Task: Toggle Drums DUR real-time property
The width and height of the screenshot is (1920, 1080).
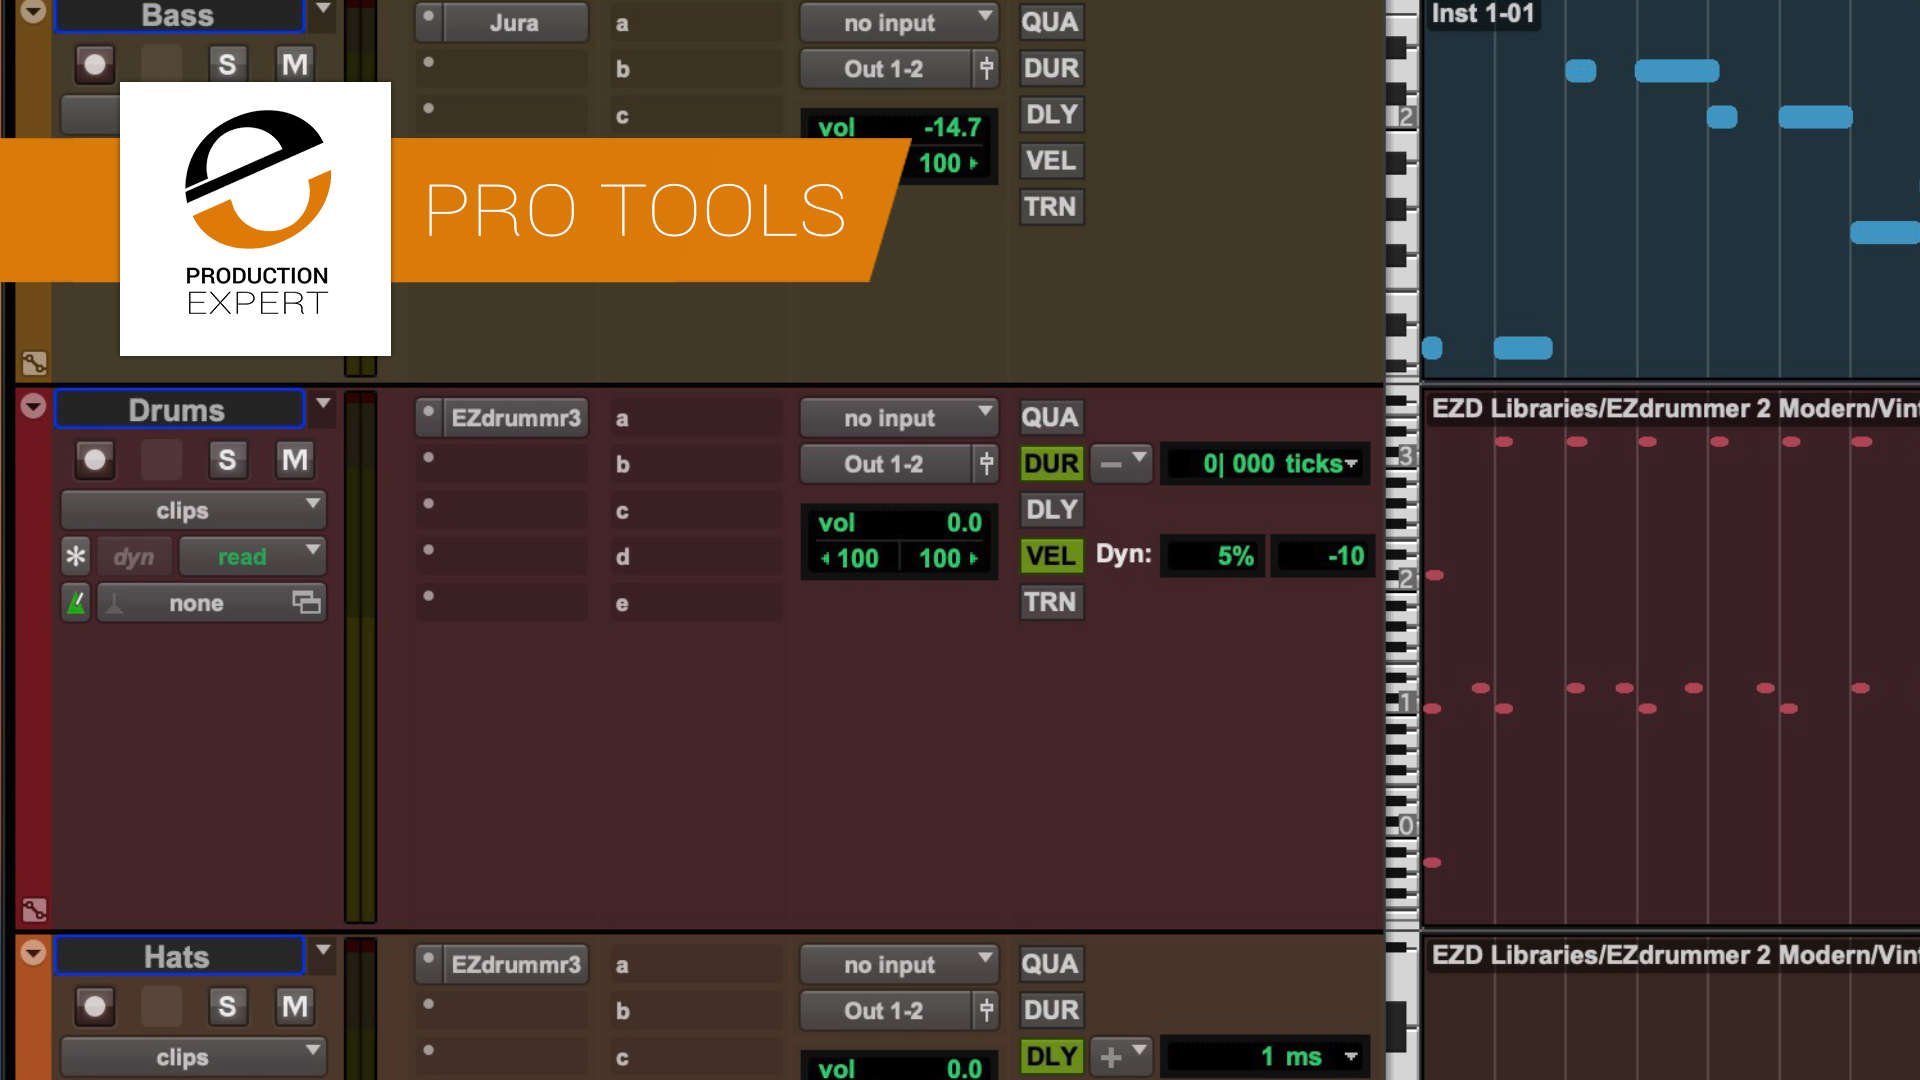Action: click(1050, 464)
